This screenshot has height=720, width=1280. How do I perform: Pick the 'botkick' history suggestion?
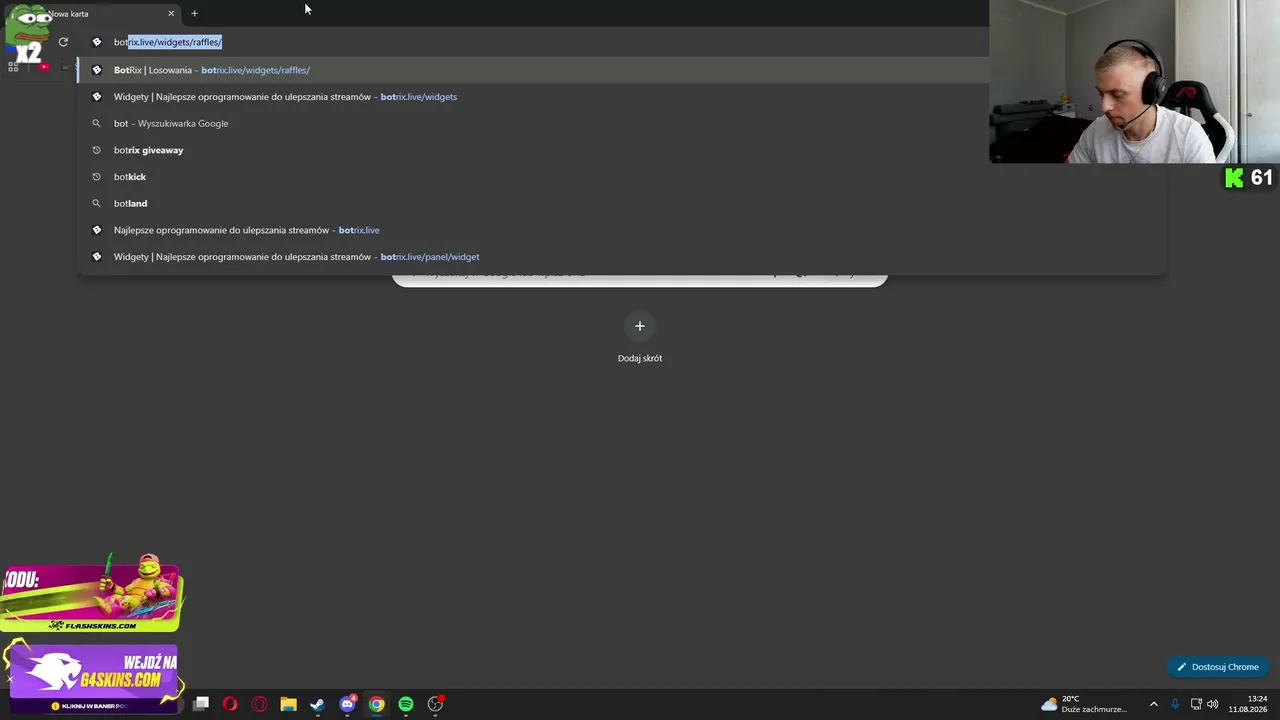click(x=622, y=177)
